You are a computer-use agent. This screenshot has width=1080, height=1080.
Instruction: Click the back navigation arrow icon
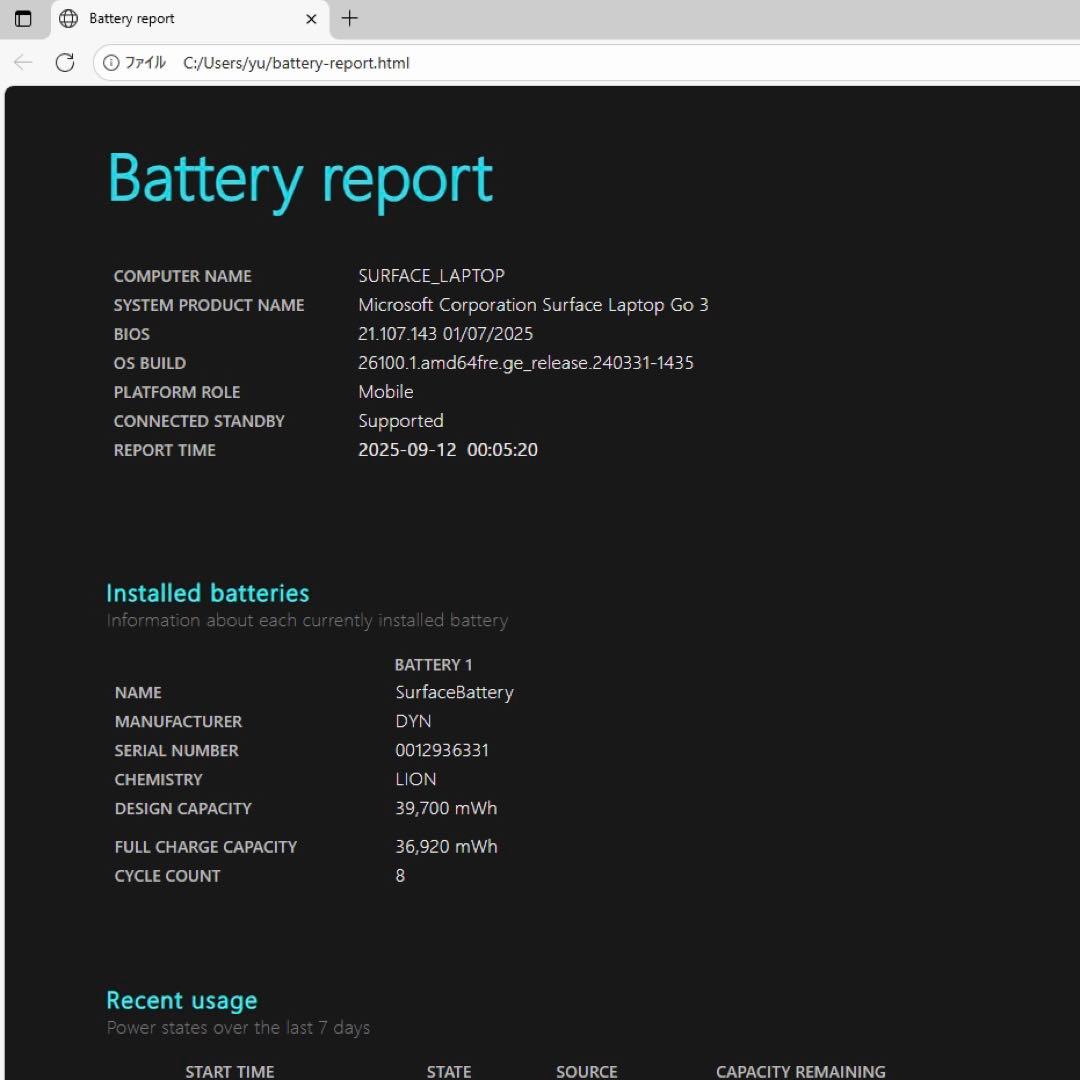[22, 62]
